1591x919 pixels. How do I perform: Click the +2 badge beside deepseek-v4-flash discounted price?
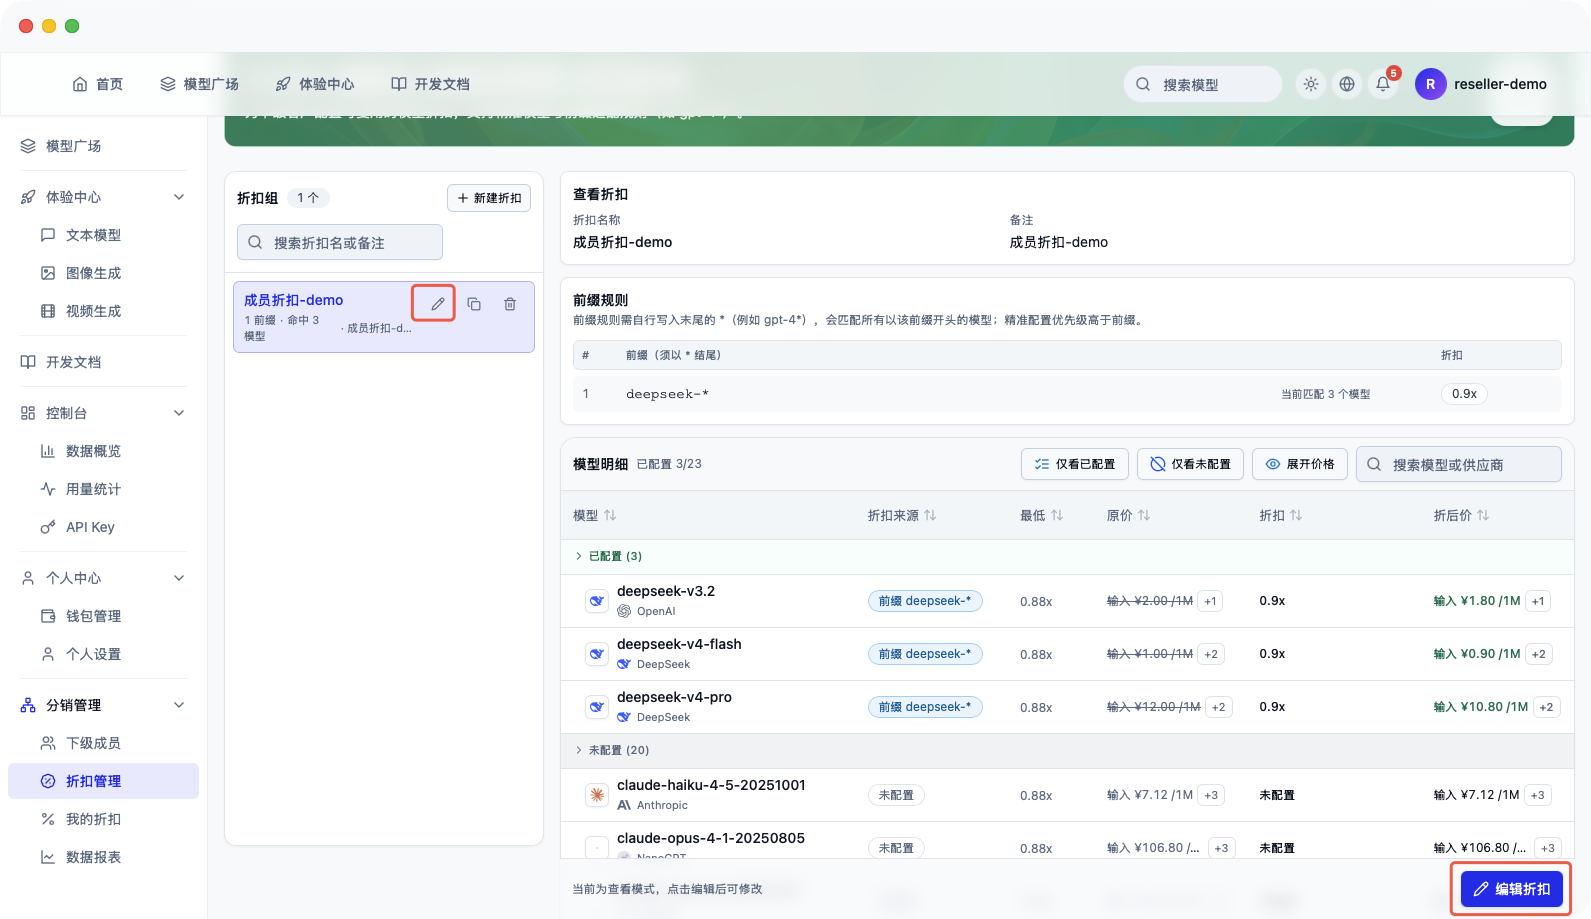pyautogui.click(x=1539, y=654)
